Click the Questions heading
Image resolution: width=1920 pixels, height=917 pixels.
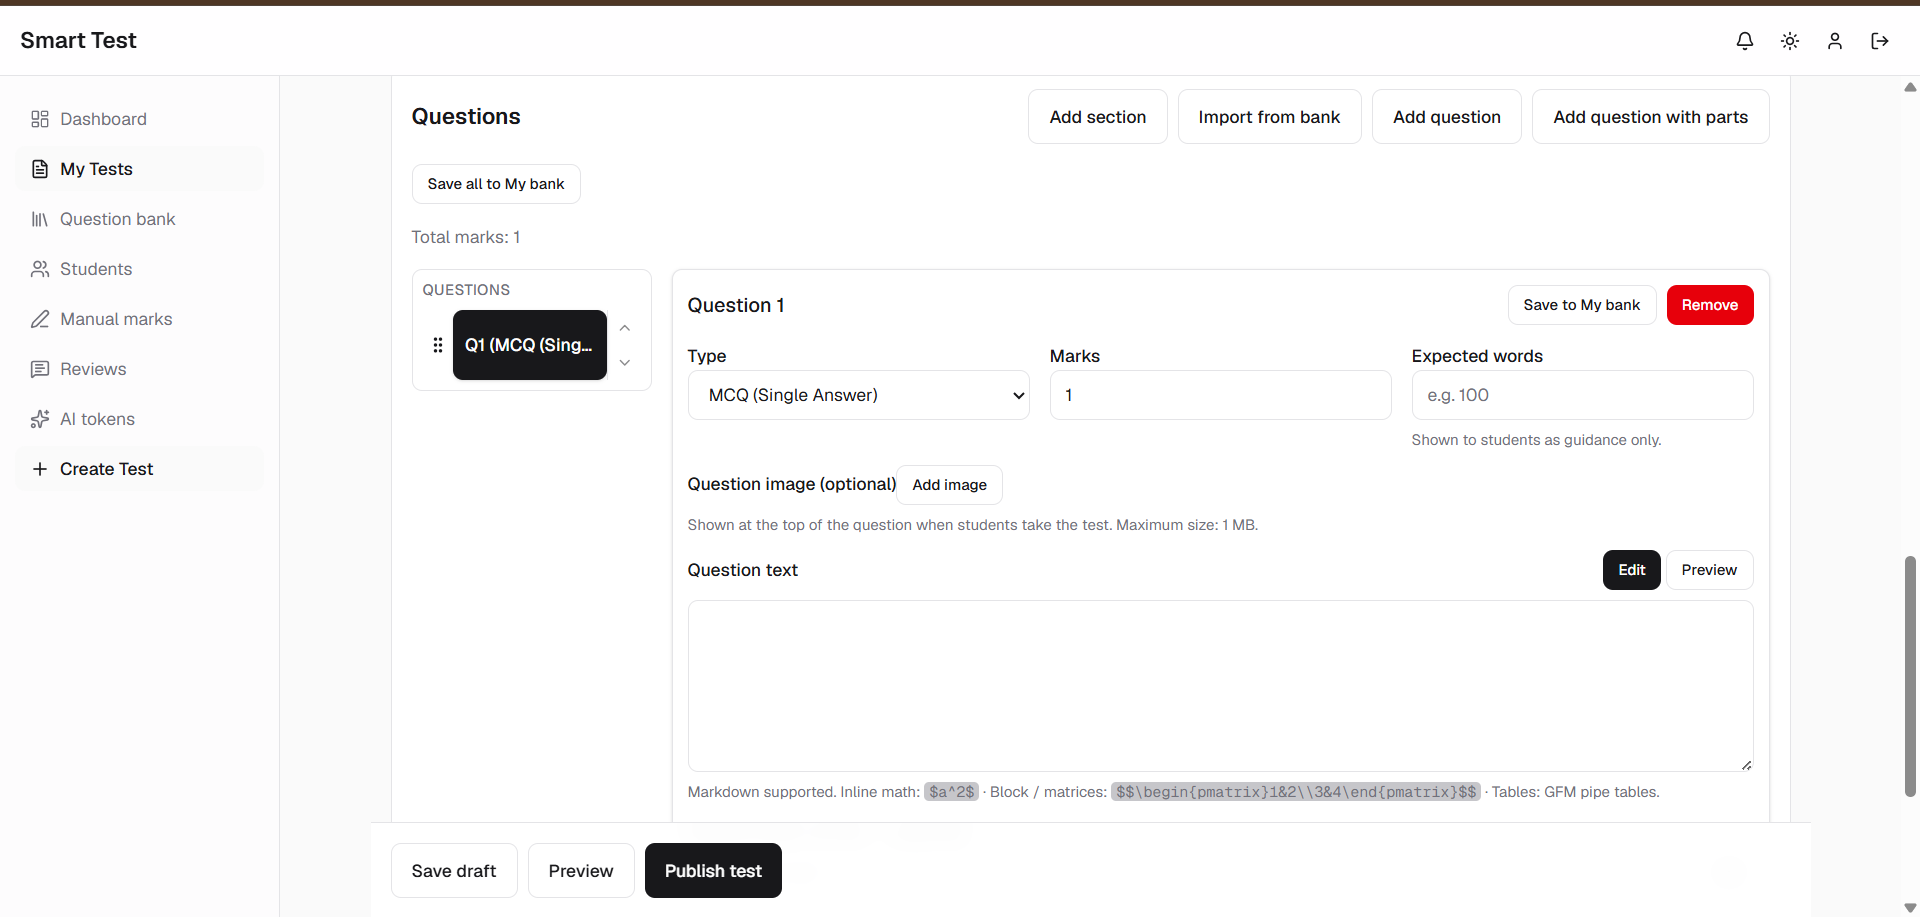(466, 117)
